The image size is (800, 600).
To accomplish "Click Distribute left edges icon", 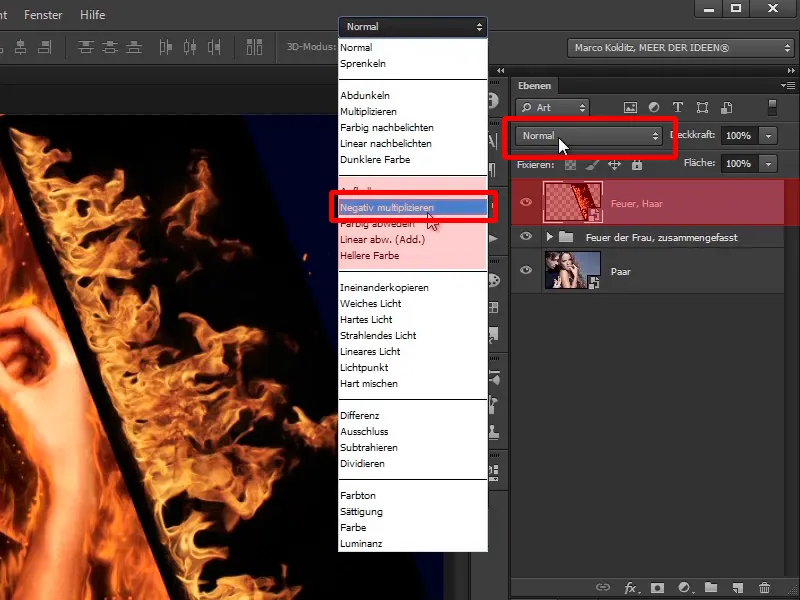I will coord(165,47).
